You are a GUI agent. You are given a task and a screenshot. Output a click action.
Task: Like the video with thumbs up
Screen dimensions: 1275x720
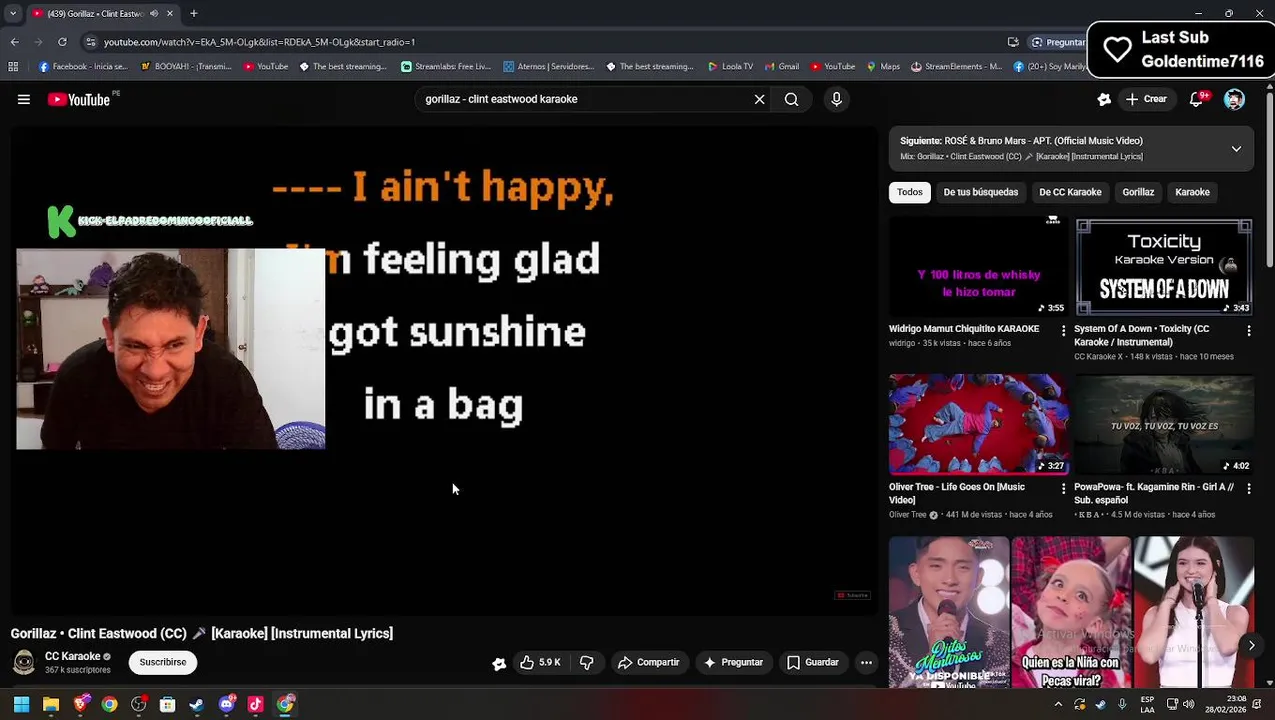(x=541, y=662)
